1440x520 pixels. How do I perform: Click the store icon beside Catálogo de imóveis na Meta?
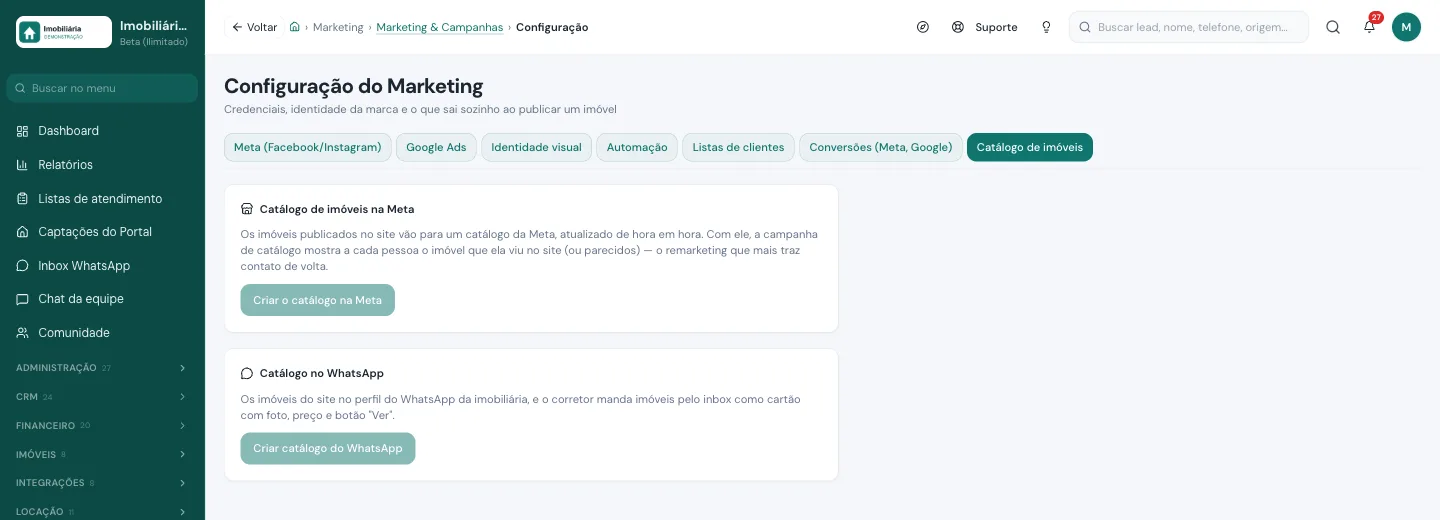tap(247, 209)
